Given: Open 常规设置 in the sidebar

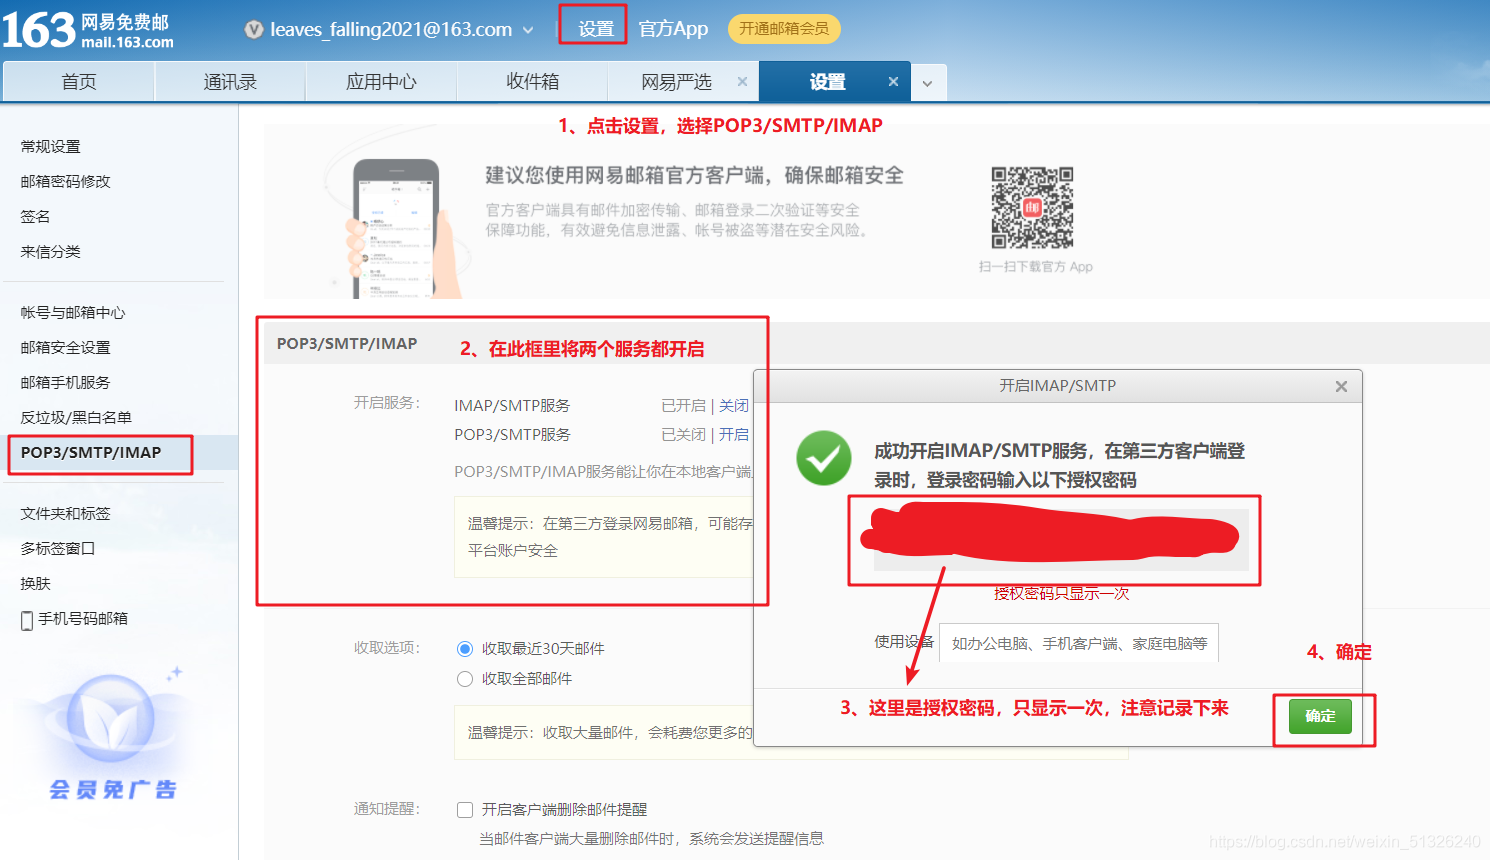Looking at the screenshot, I should point(51,147).
